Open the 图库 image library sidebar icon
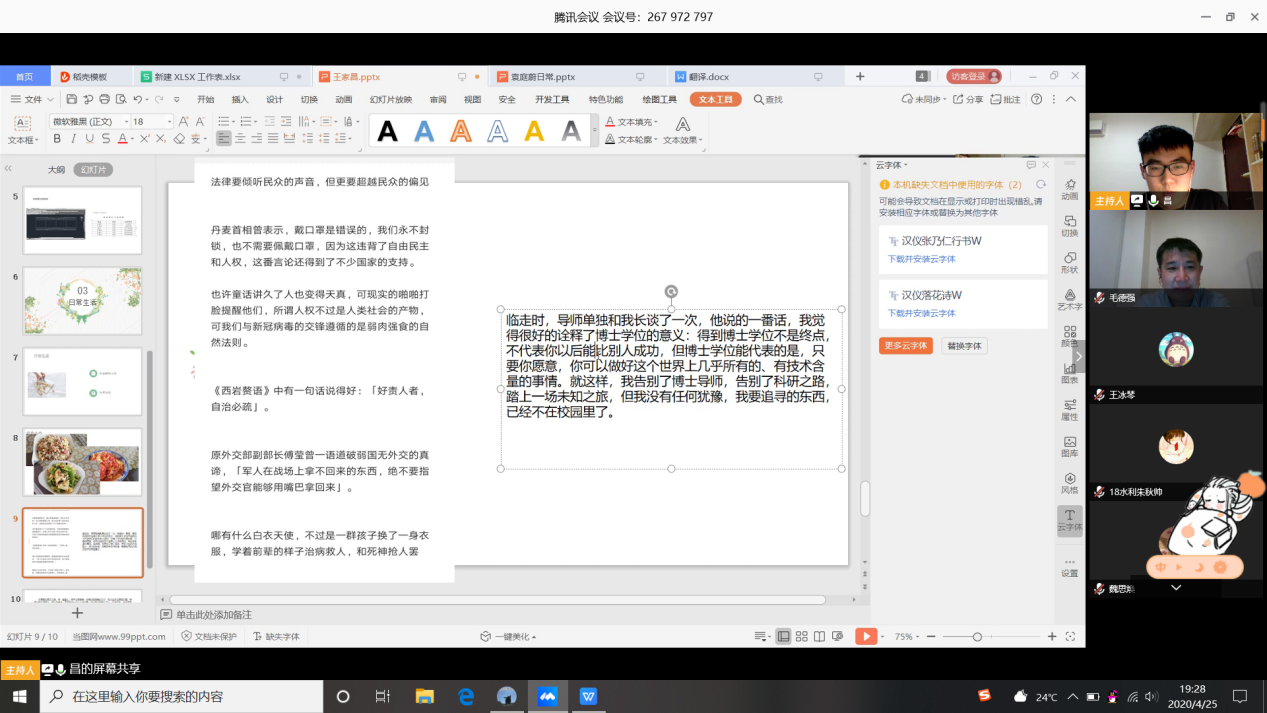1267x713 pixels. [x=1069, y=446]
